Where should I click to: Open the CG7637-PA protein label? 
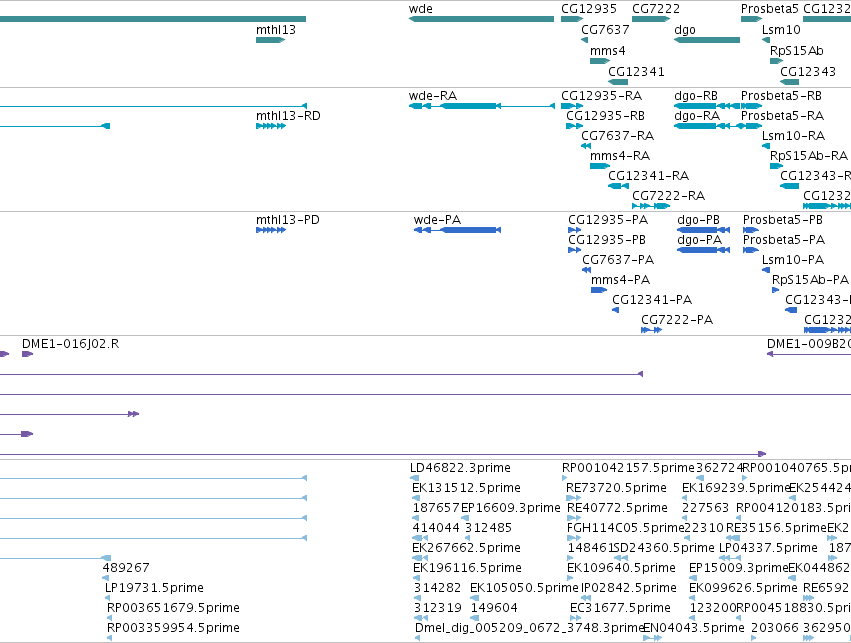pos(618,260)
